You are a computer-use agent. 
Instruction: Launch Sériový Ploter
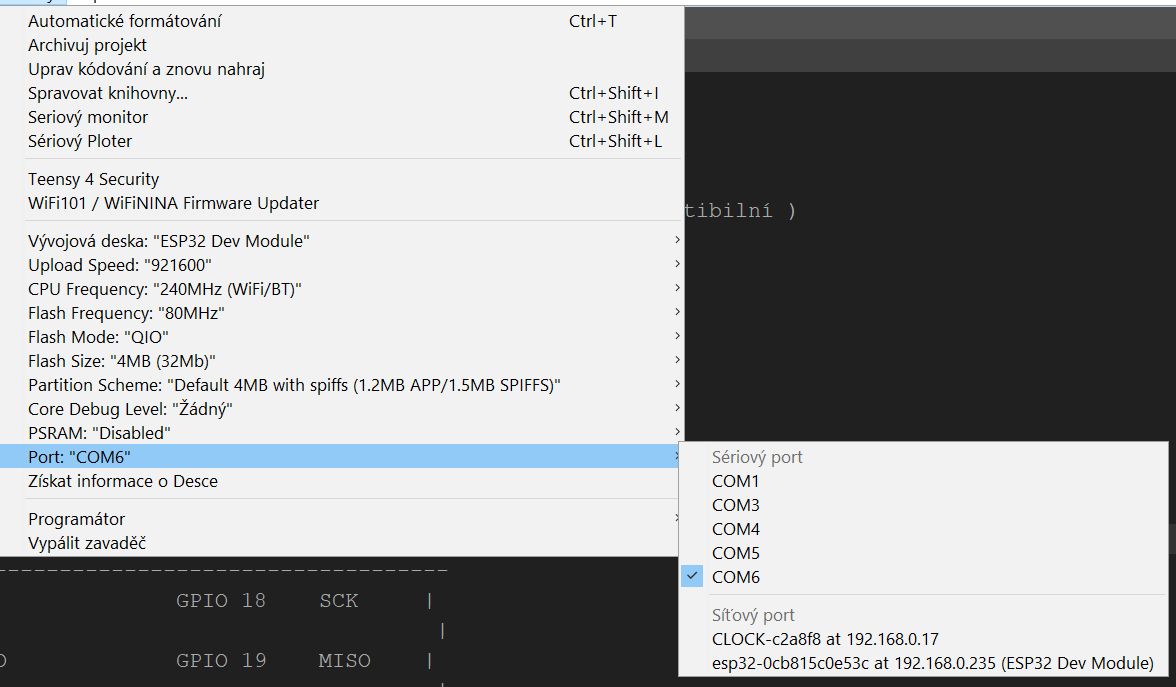[x=80, y=141]
